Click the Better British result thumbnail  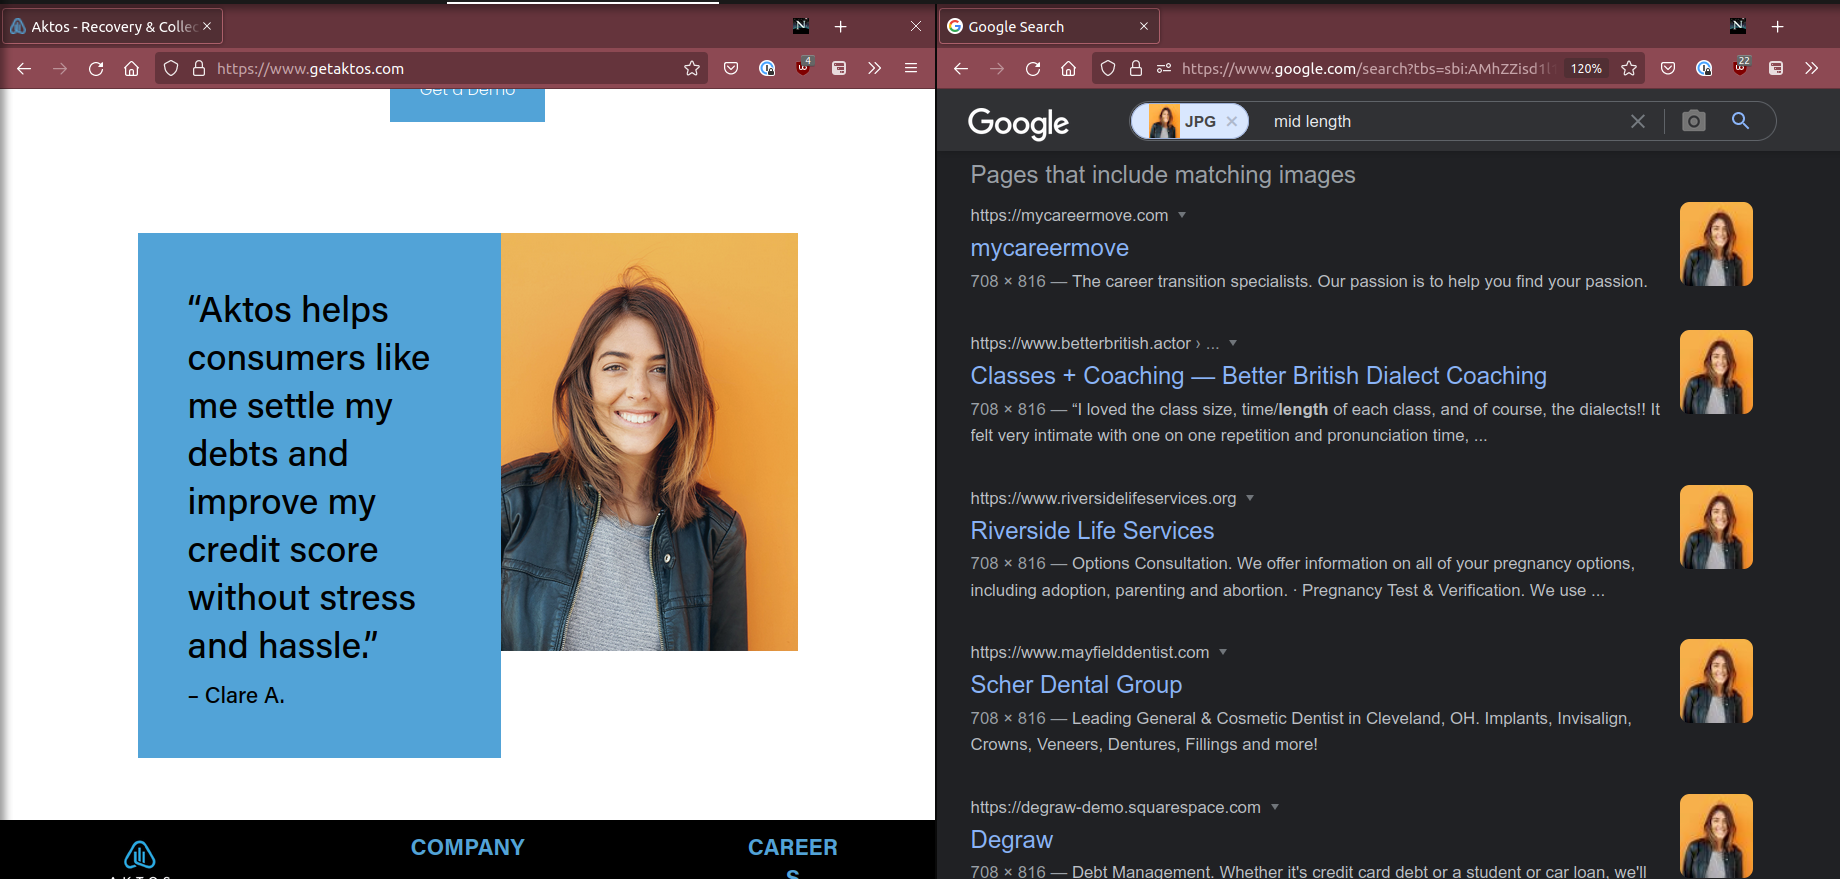1716,372
